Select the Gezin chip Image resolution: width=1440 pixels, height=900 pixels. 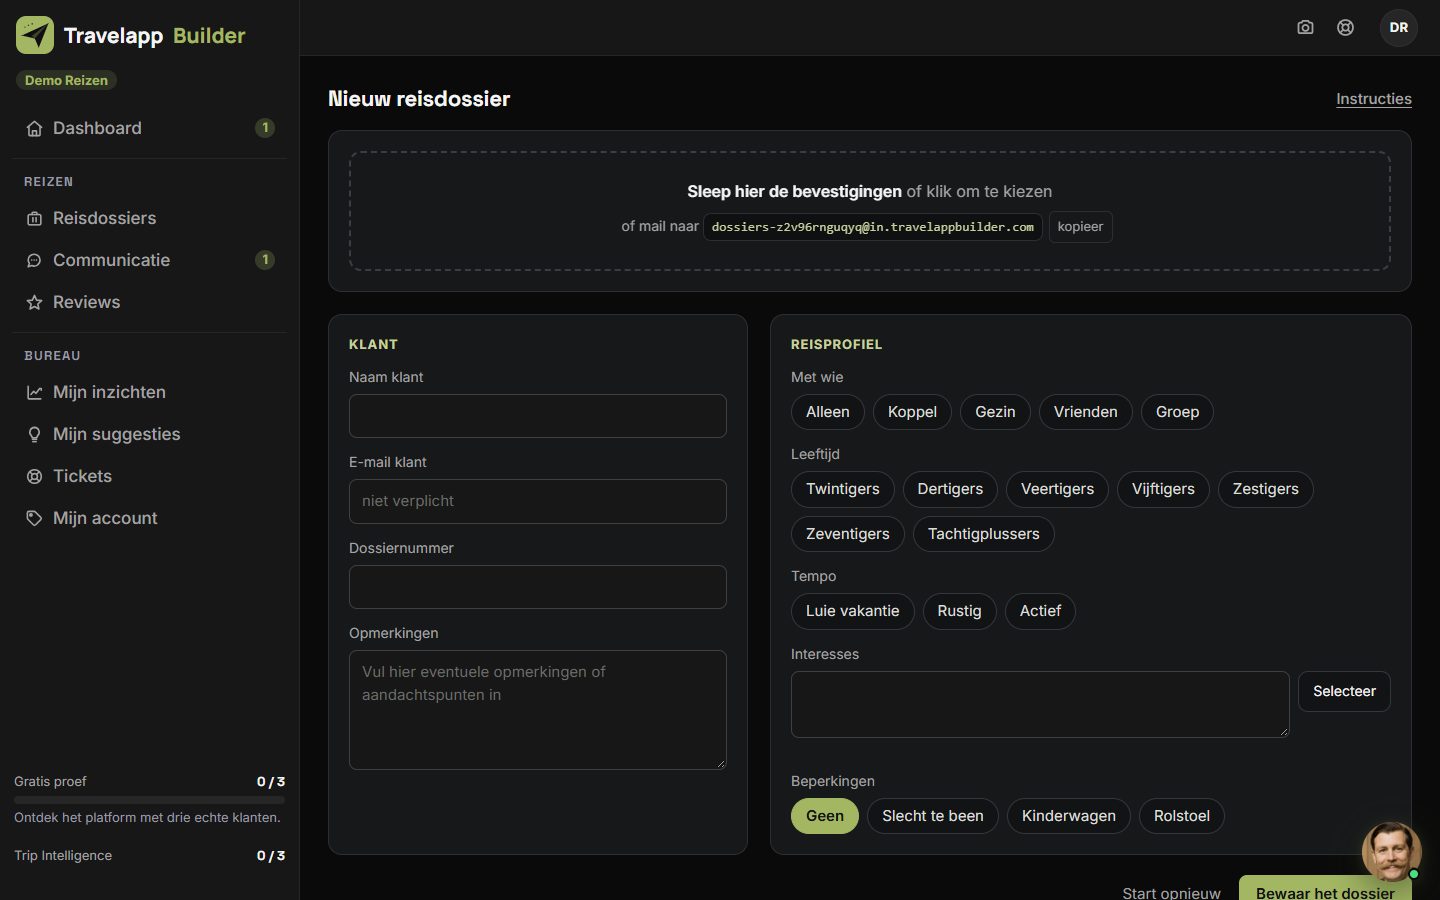tap(995, 412)
